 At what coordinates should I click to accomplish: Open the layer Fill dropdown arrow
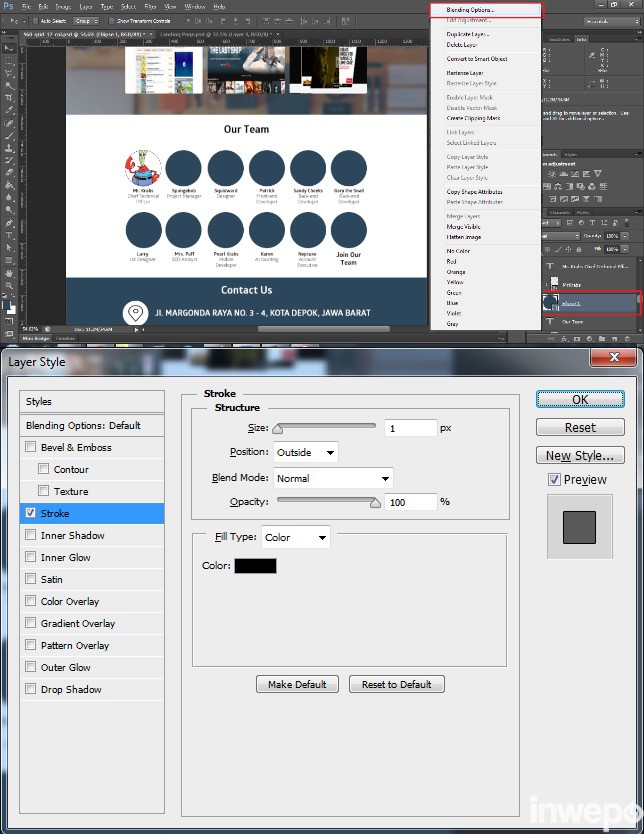click(625, 249)
